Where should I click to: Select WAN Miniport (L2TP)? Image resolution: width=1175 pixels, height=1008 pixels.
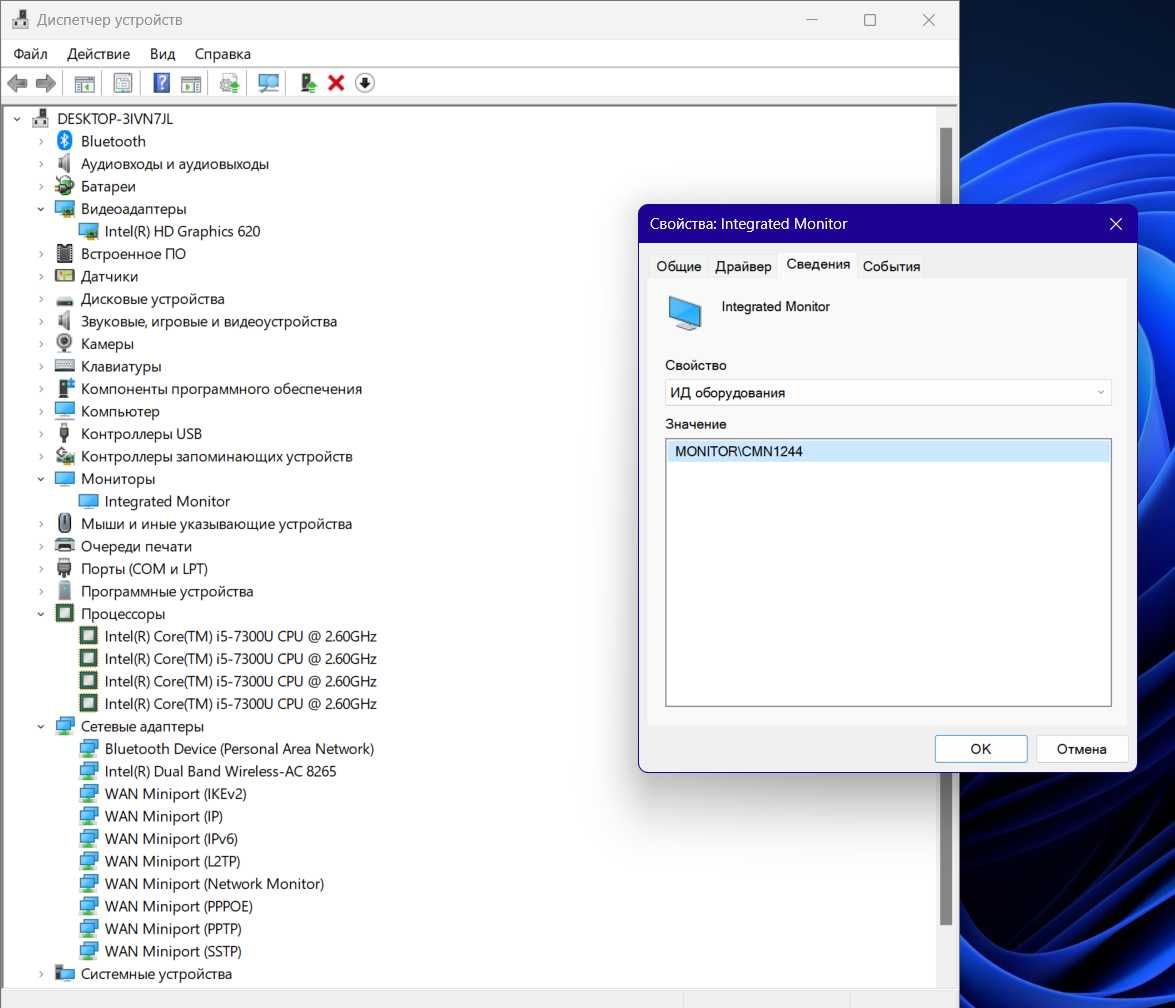pos(172,860)
